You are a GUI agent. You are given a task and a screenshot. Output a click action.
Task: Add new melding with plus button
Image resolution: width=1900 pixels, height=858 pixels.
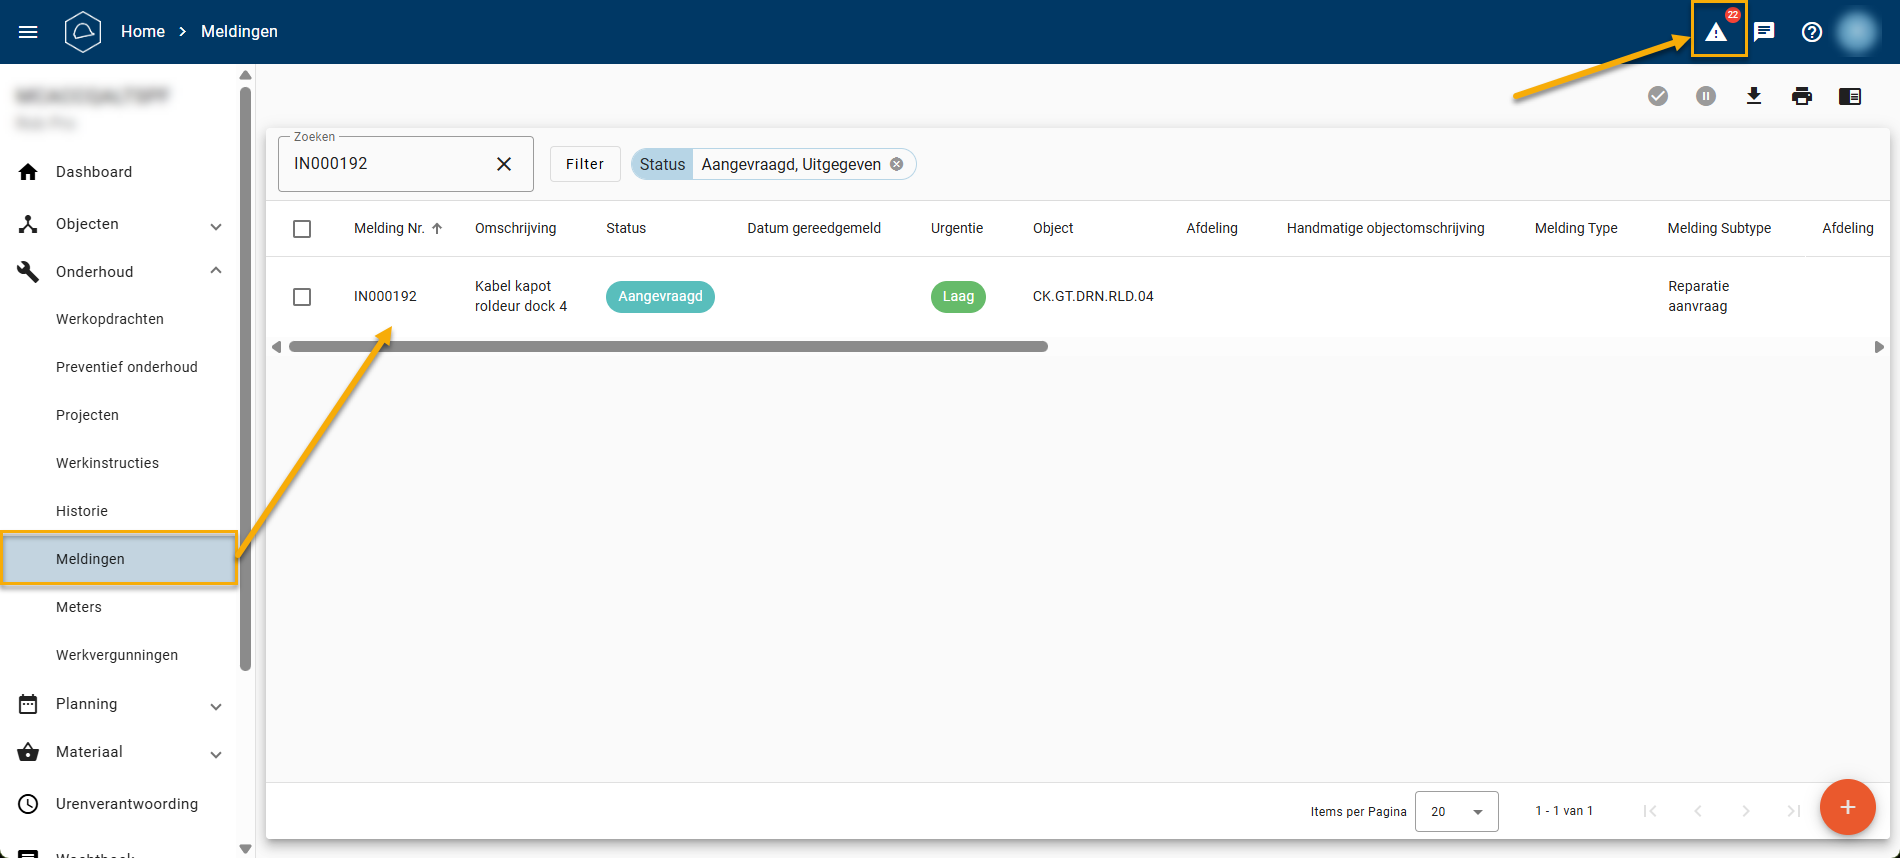click(1846, 807)
